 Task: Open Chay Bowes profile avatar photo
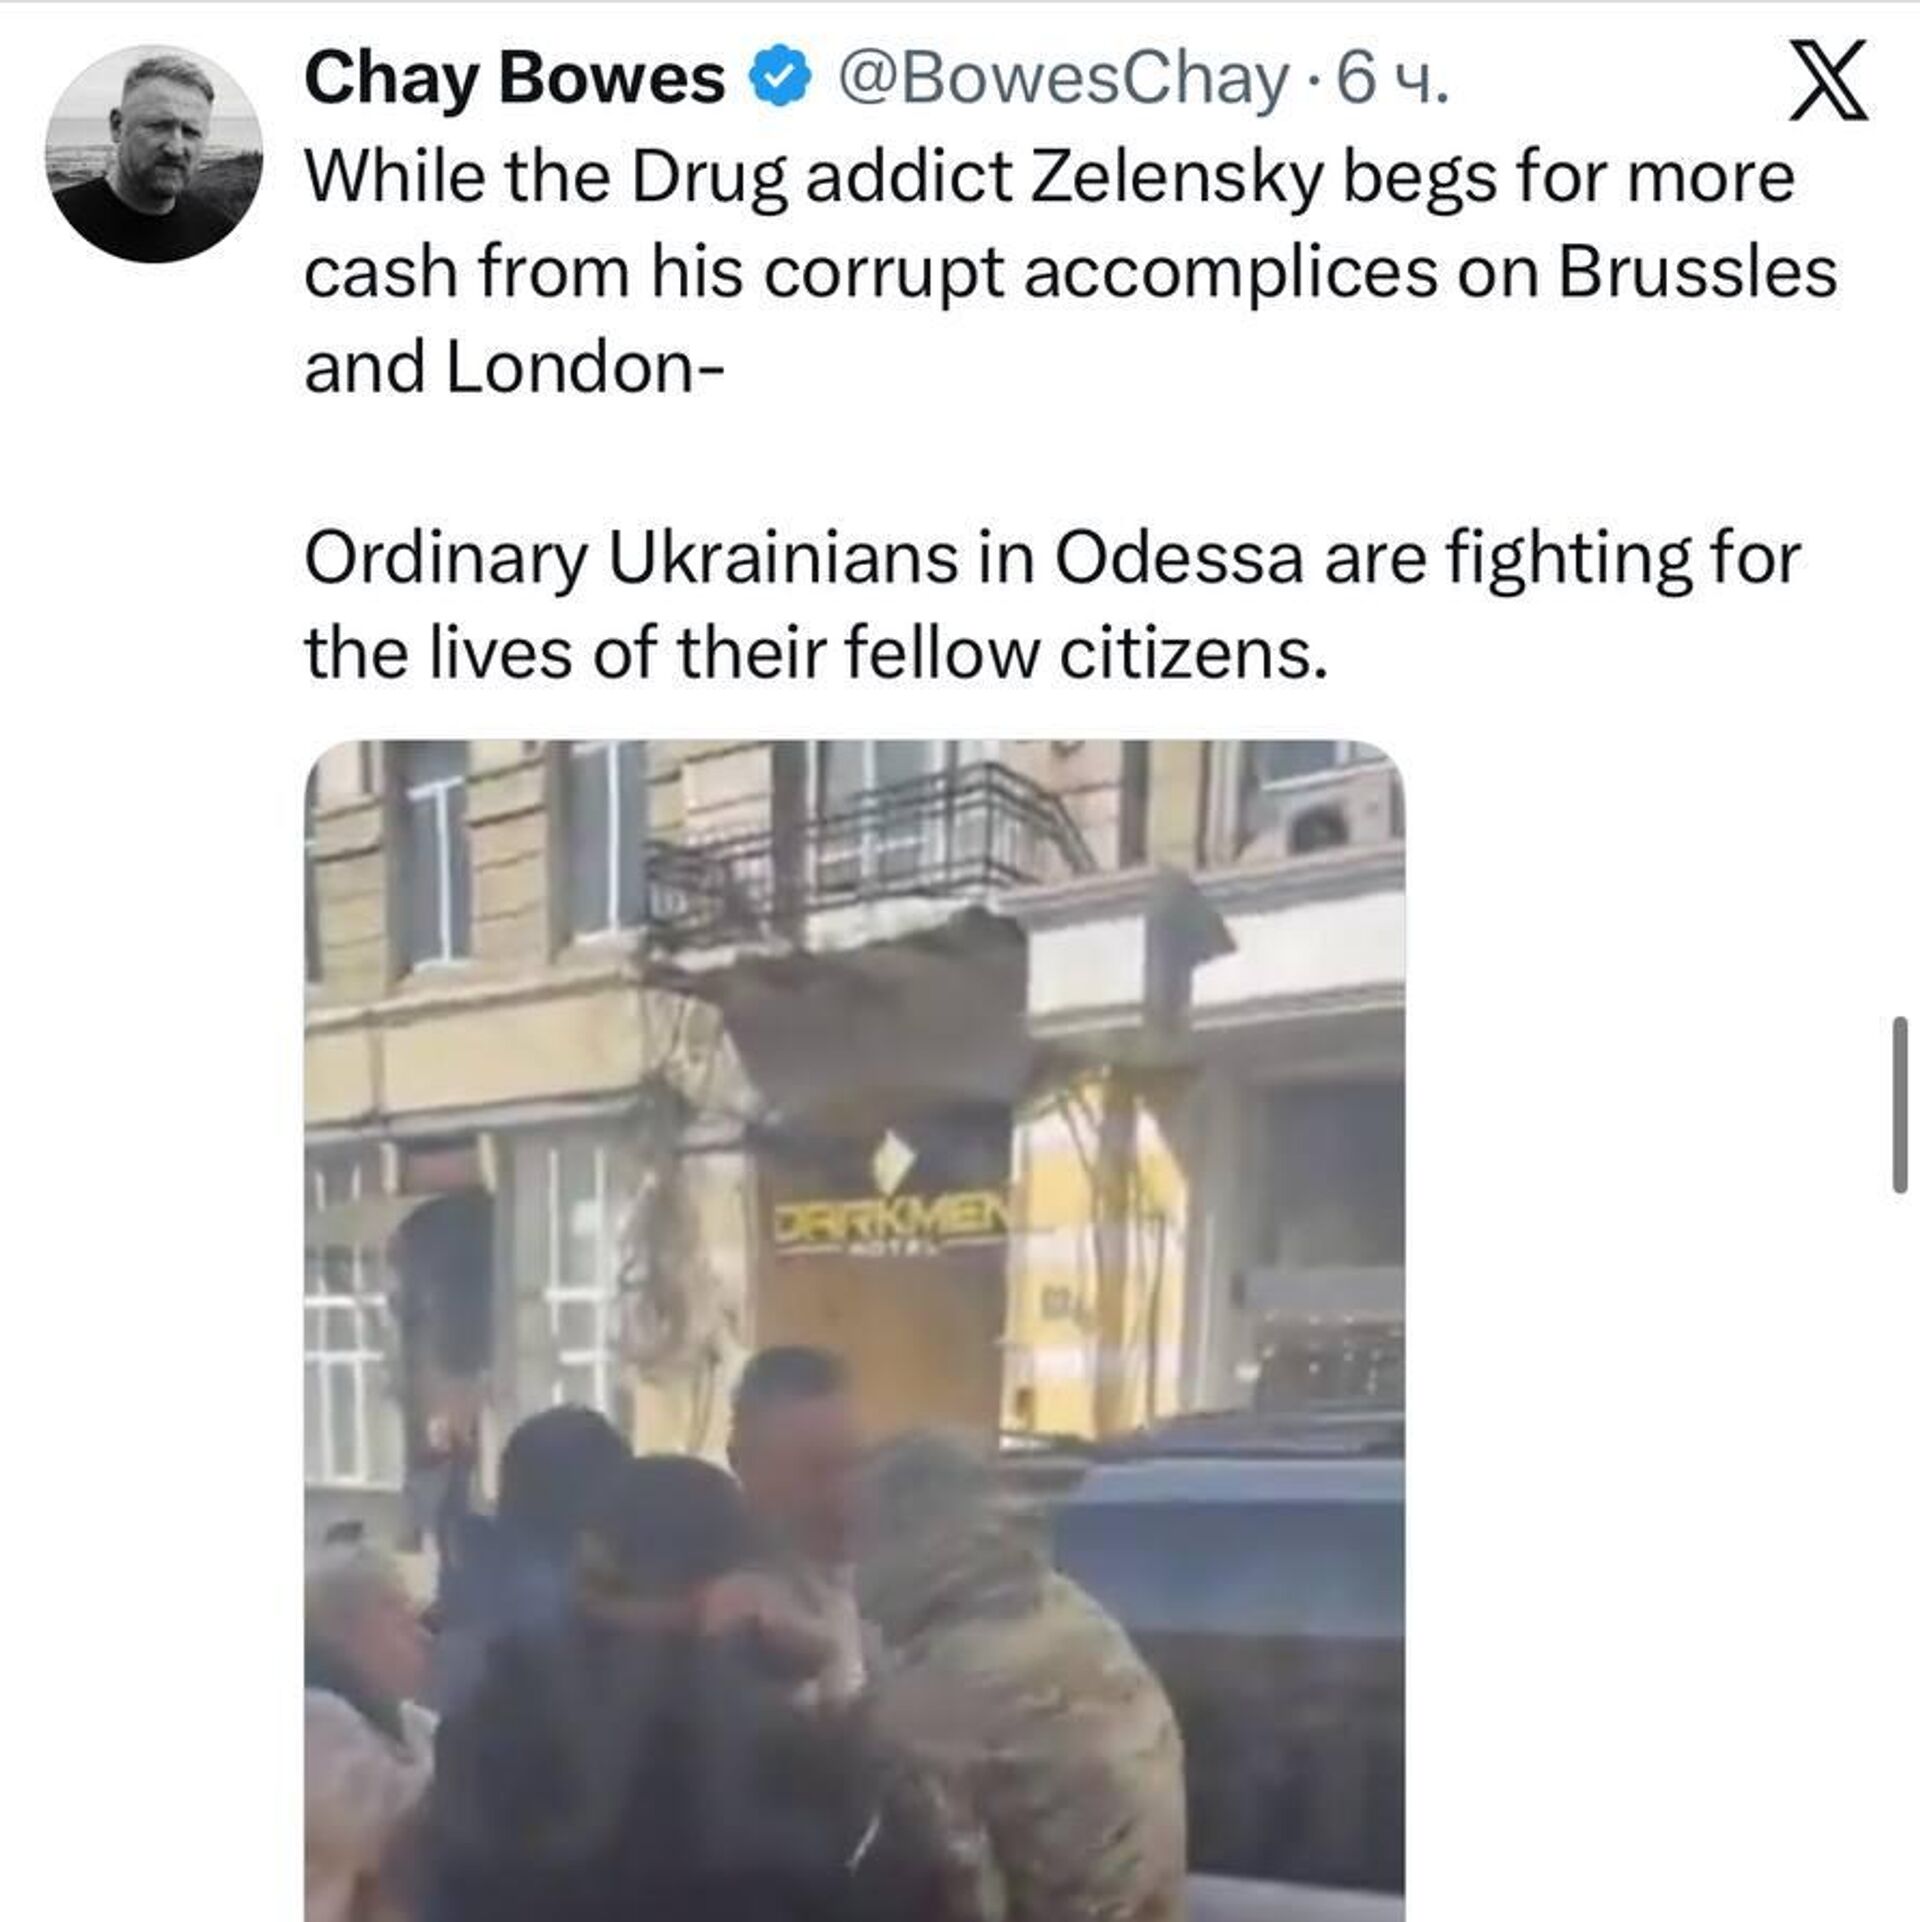tap(154, 153)
